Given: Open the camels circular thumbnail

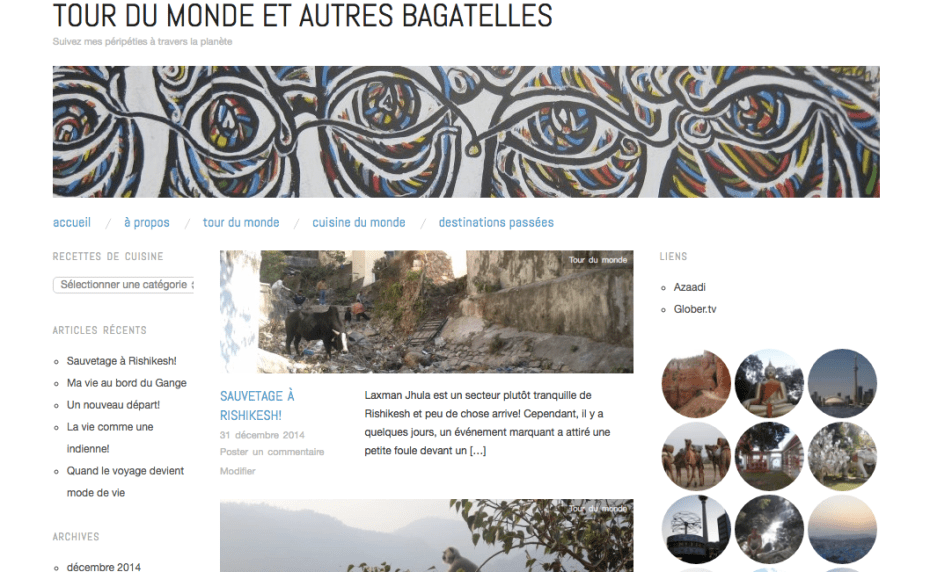Looking at the screenshot, I should [696, 456].
